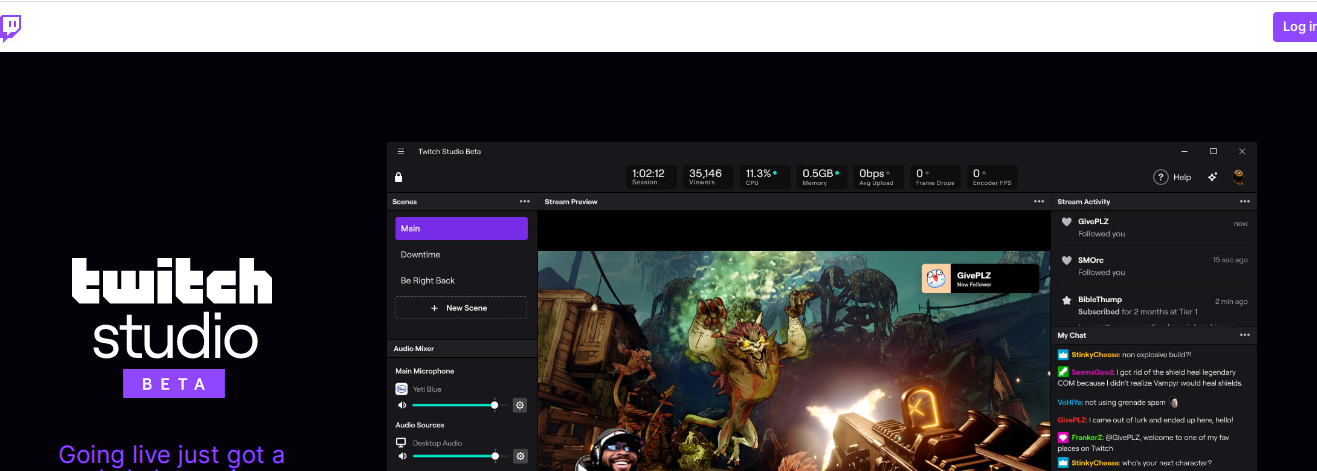Click the Desktop Audio monitor icon

click(x=402, y=442)
